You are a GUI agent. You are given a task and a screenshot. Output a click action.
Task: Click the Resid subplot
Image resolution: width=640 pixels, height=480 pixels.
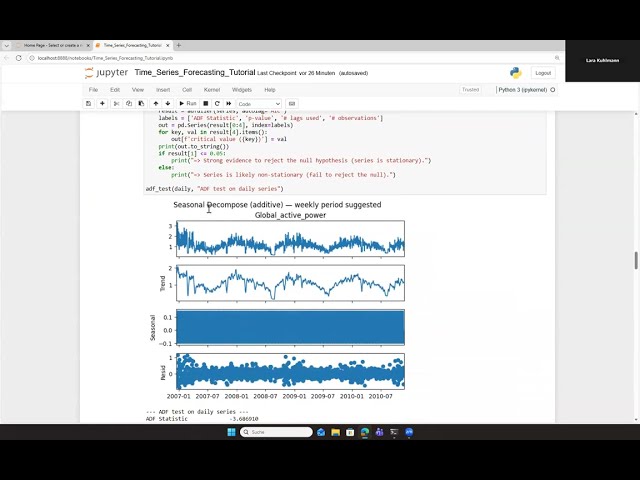click(290, 371)
